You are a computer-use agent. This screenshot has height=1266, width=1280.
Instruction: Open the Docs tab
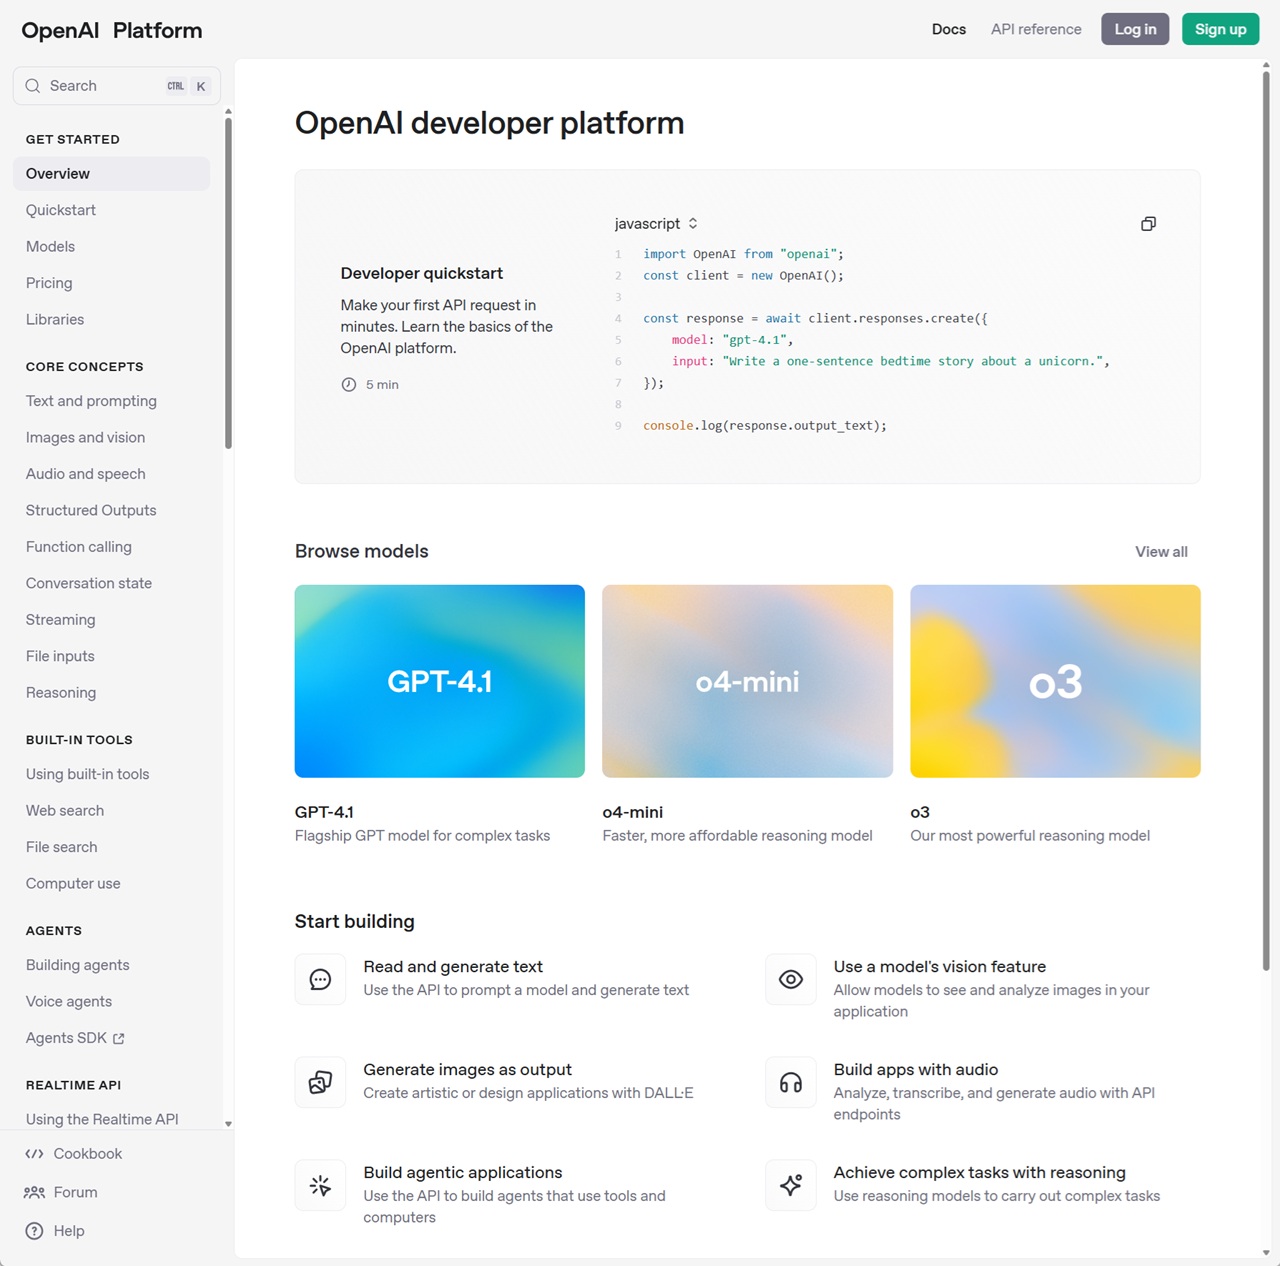coord(949,29)
